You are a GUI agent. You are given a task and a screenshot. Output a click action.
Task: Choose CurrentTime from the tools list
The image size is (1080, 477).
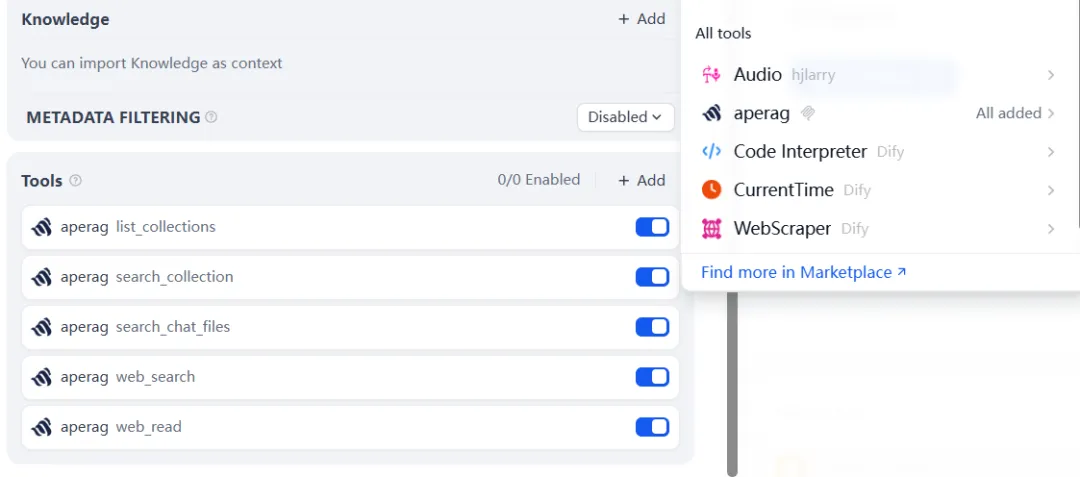(783, 190)
